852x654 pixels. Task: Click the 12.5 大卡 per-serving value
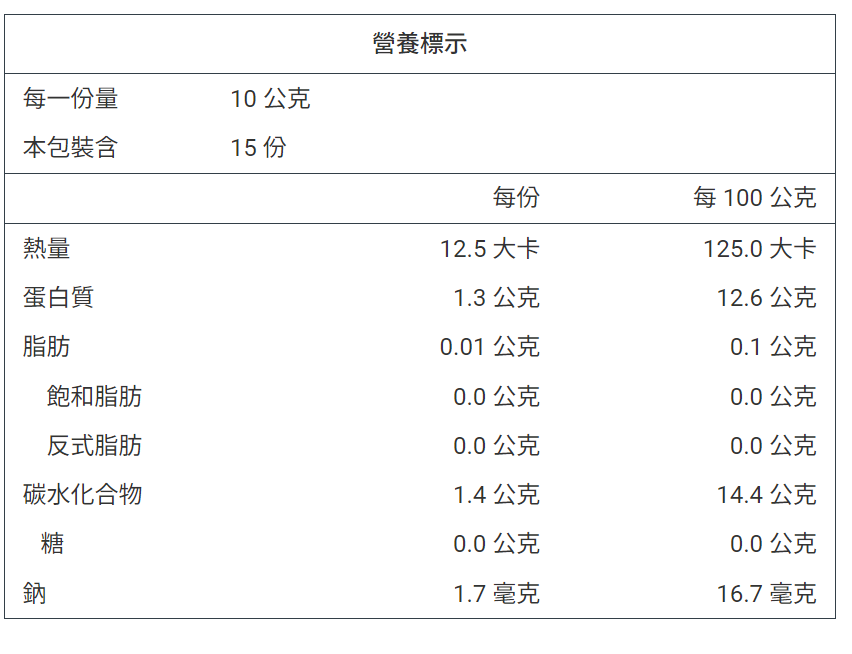click(x=490, y=249)
